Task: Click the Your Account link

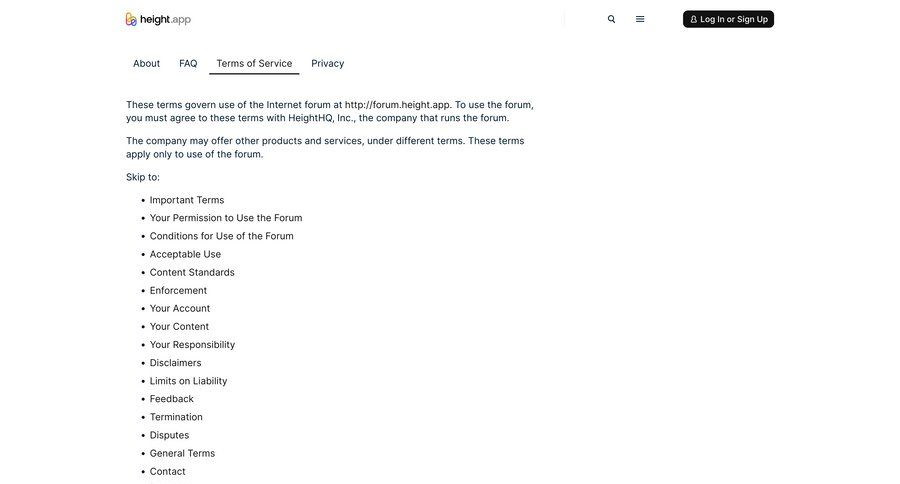Action: pos(180,308)
